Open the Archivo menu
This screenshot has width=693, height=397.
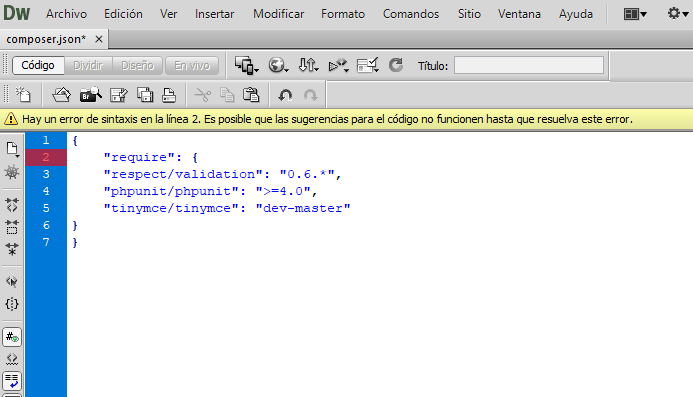(x=66, y=14)
